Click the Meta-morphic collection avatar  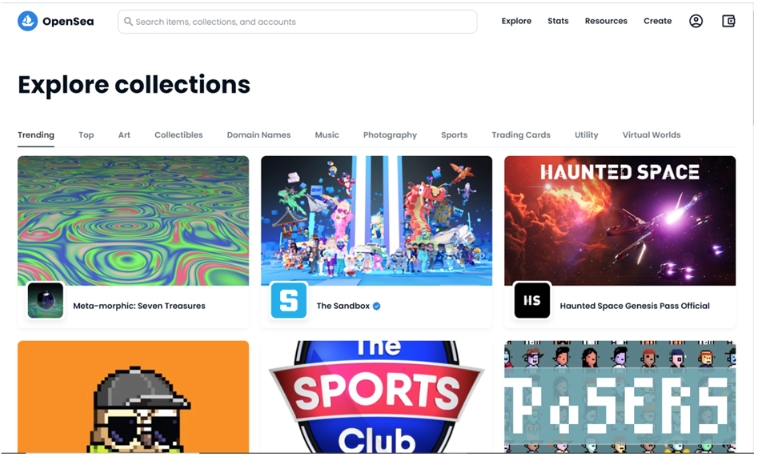(45, 300)
